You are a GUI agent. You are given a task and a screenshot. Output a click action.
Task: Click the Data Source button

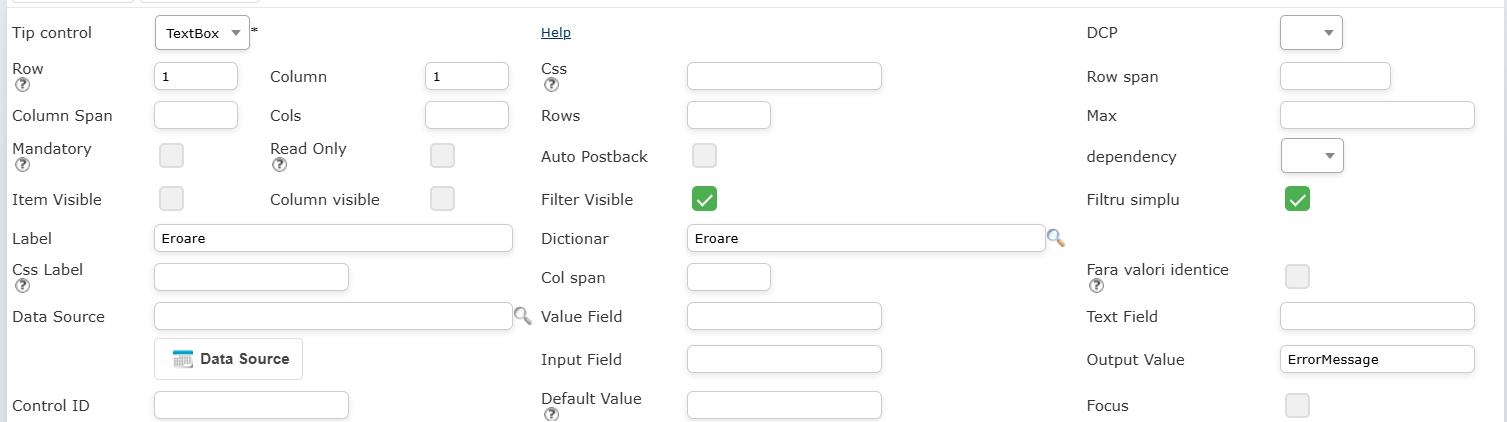pos(229,359)
